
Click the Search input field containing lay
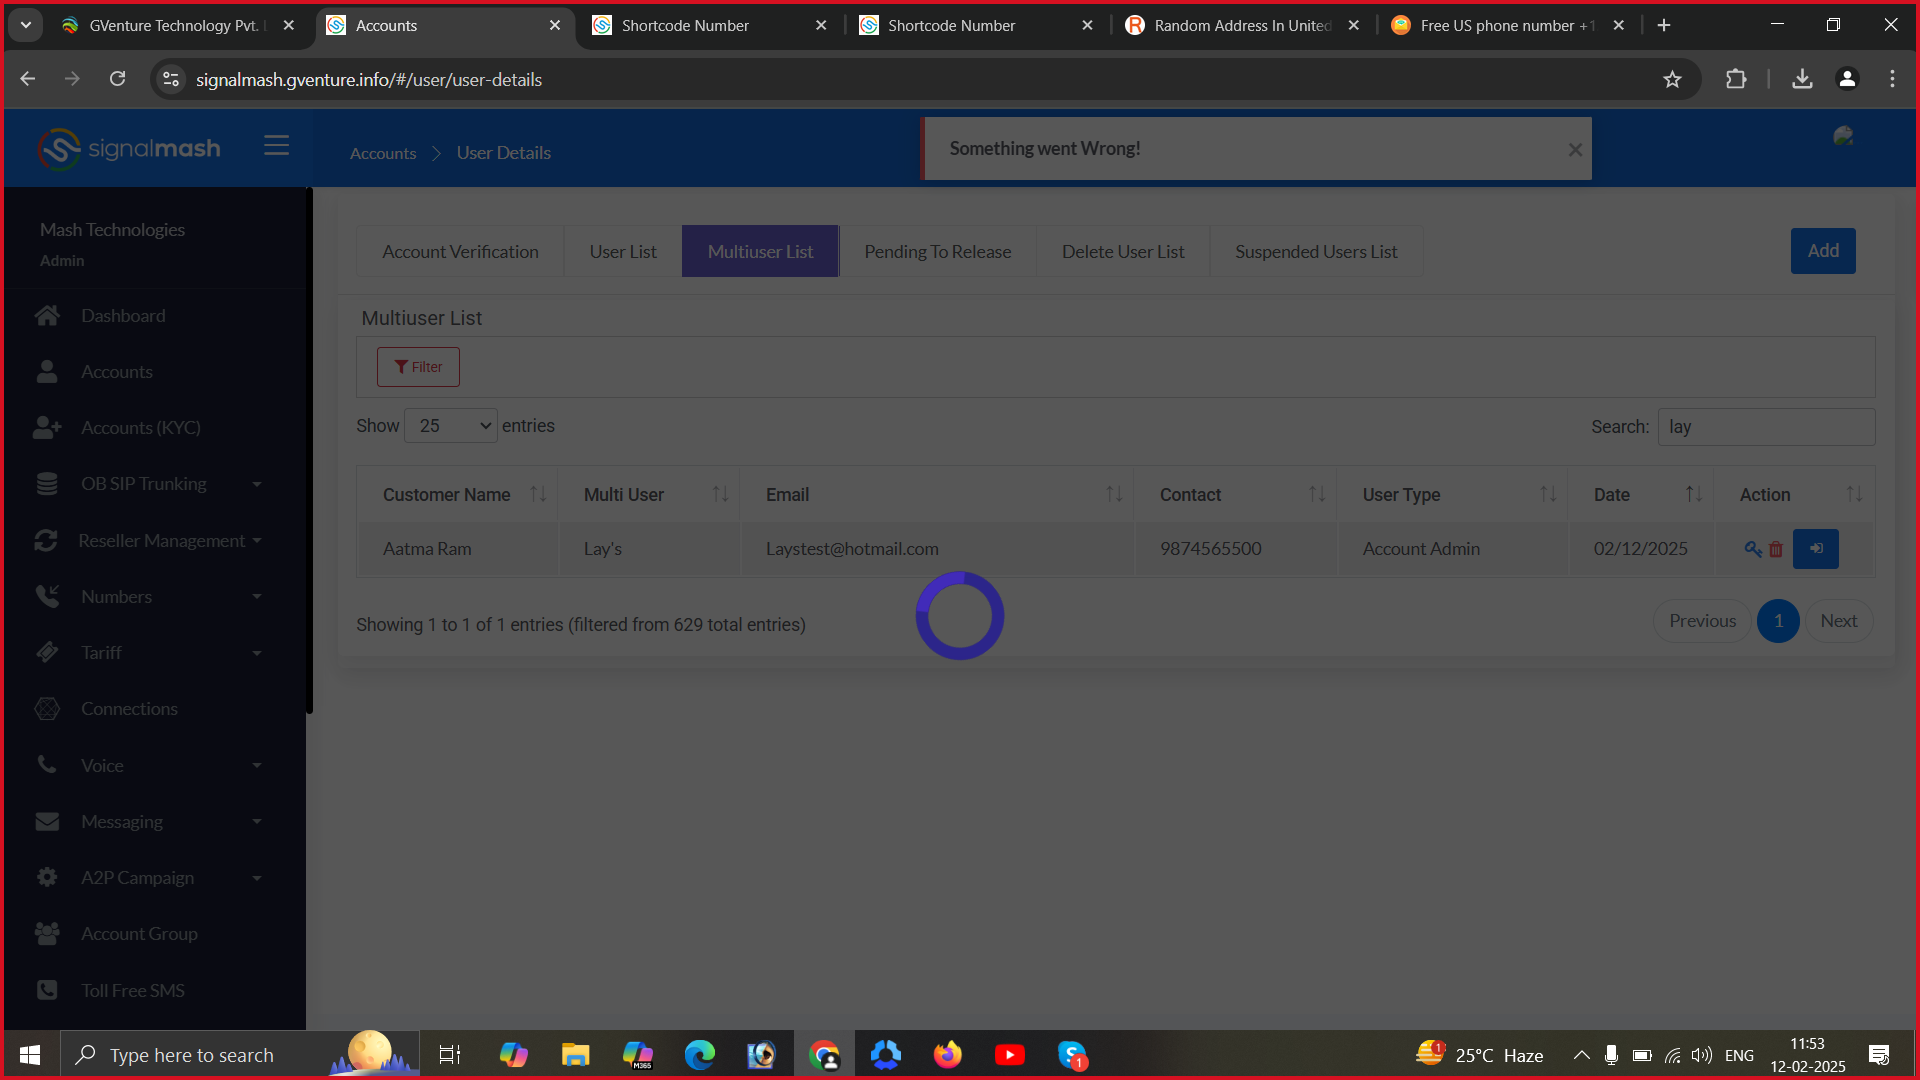(x=1765, y=427)
